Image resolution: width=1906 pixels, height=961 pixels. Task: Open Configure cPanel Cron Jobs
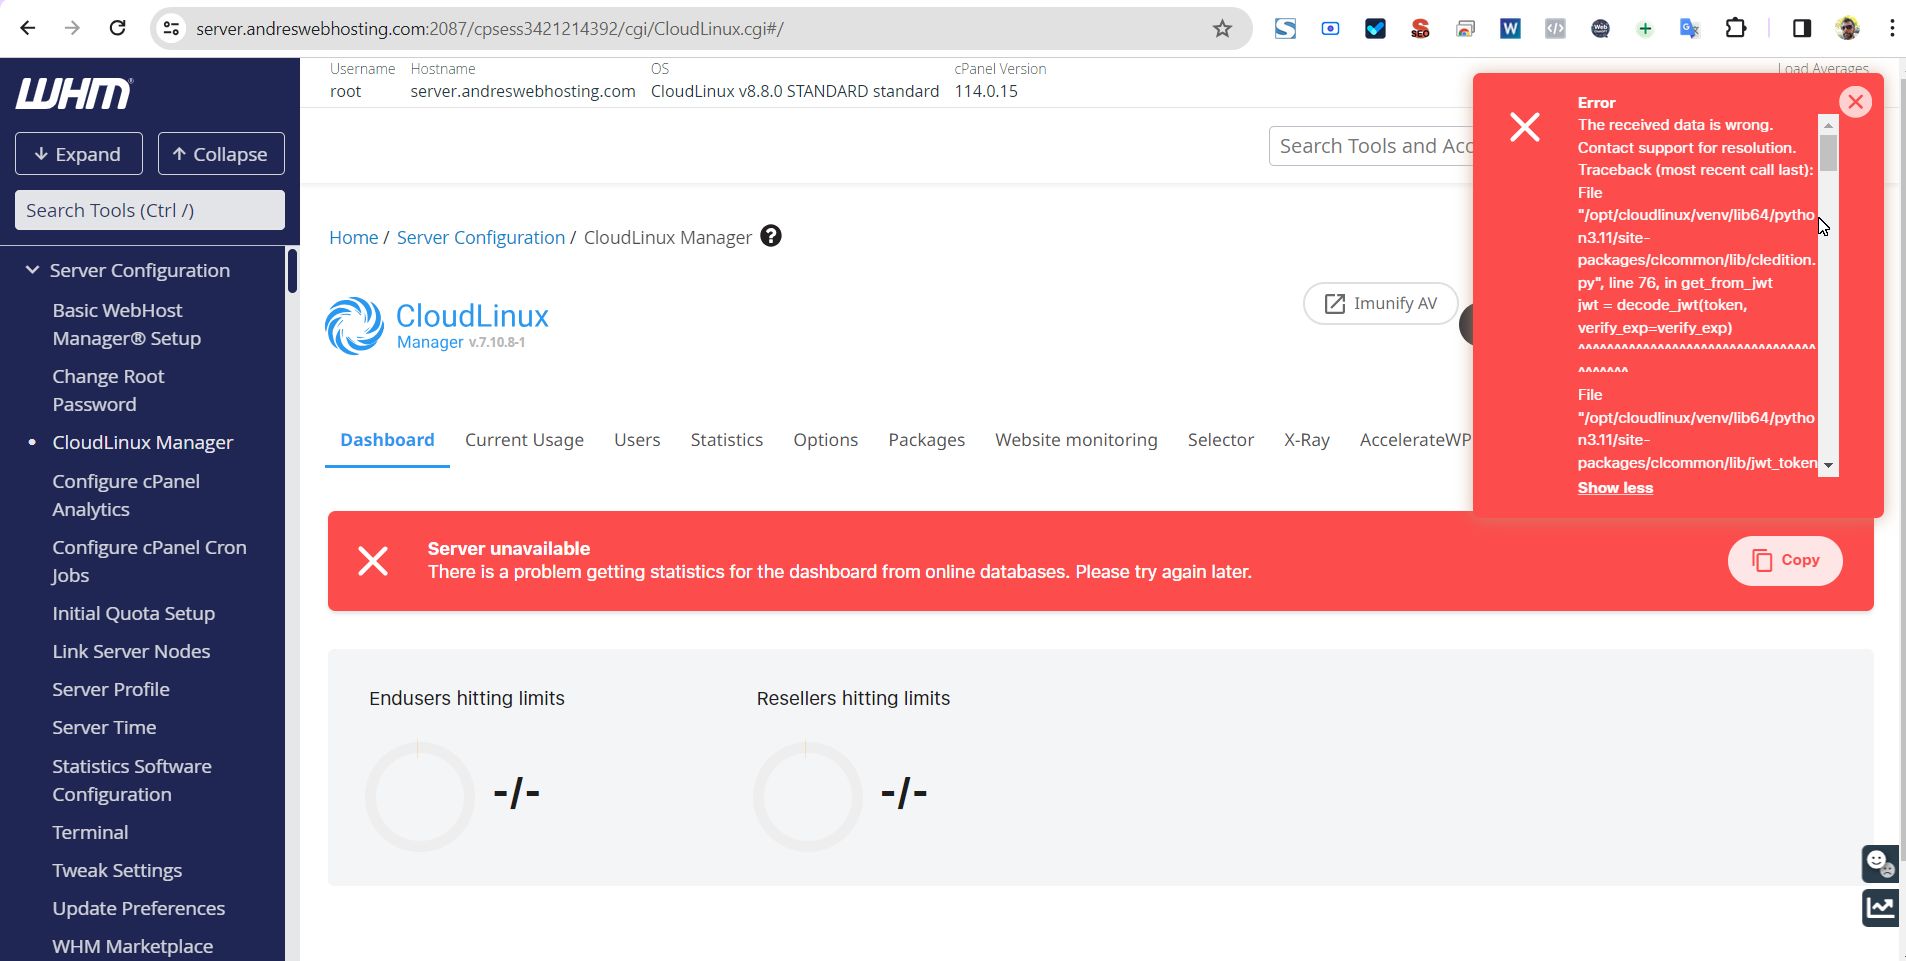point(149,561)
